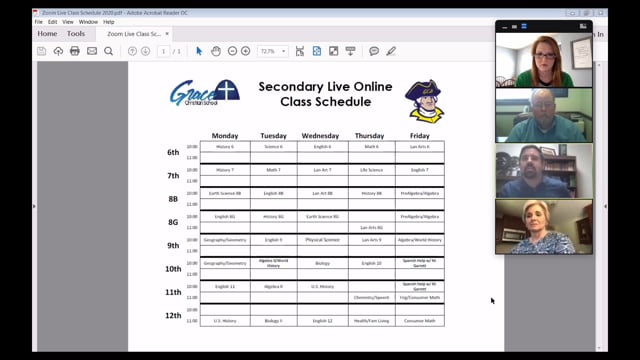The height and width of the screenshot is (360, 640).
Task: Click the Tuesday column header
Action: coord(273,136)
